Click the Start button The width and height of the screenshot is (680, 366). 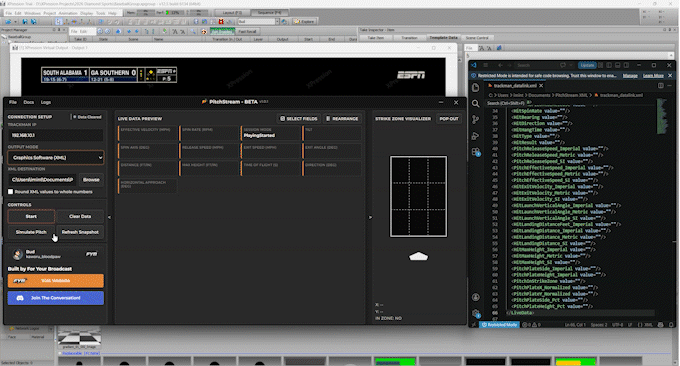tap(31, 216)
